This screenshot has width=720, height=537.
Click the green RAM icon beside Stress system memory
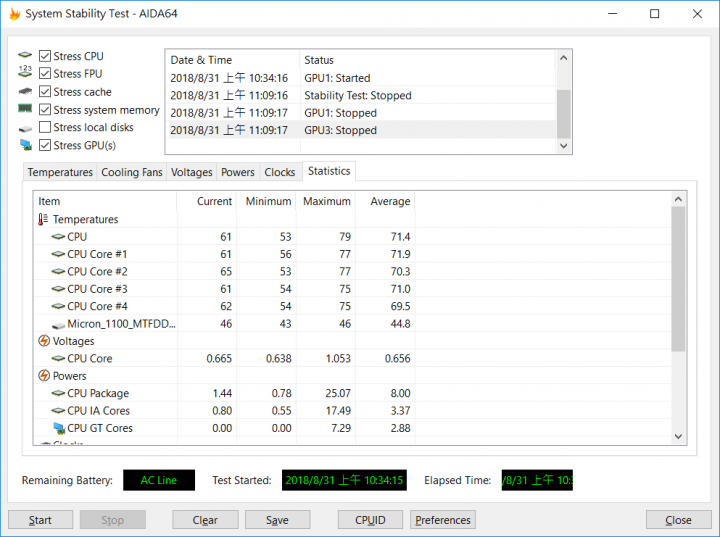coord(25,108)
